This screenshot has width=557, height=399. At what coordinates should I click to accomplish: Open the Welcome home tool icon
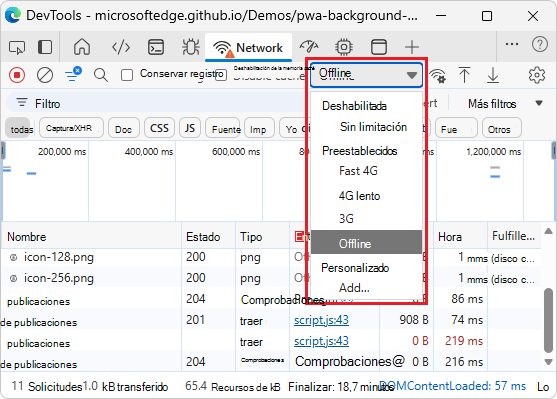click(x=82, y=47)
